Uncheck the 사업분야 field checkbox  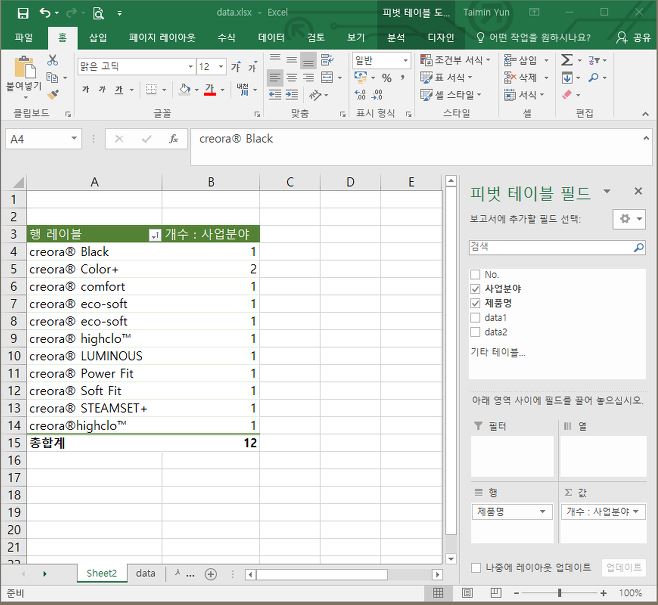(x=475, y=289)
